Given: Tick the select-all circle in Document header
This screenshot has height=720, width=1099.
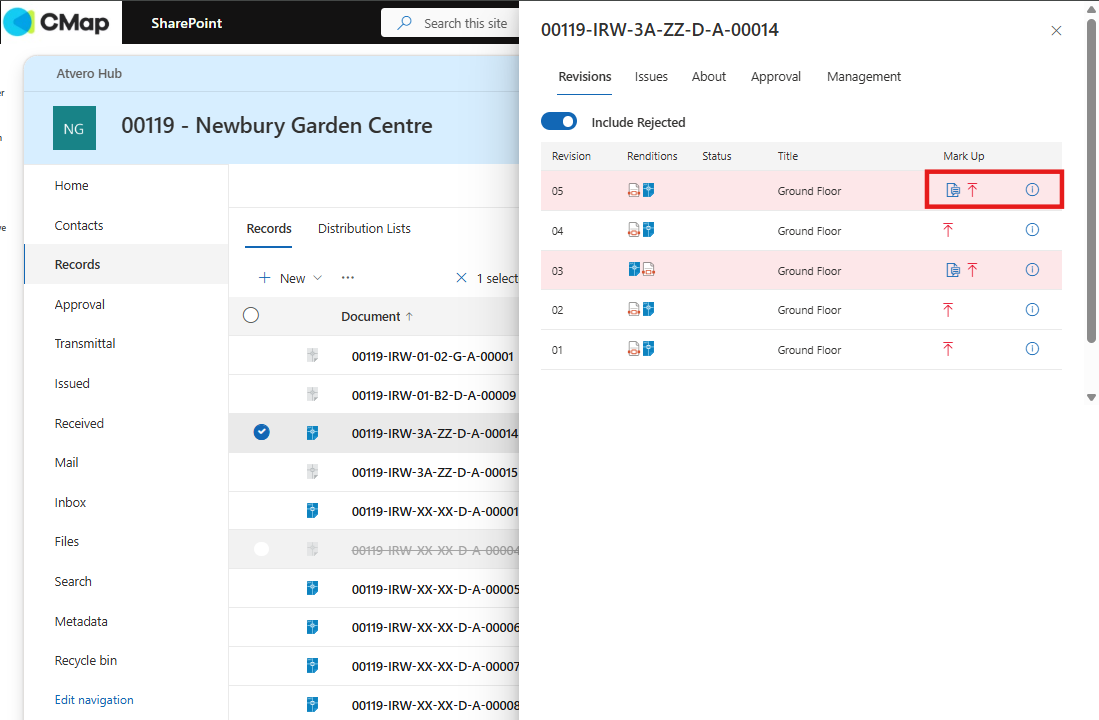Looking at the screenshot, I should [251, 315].
